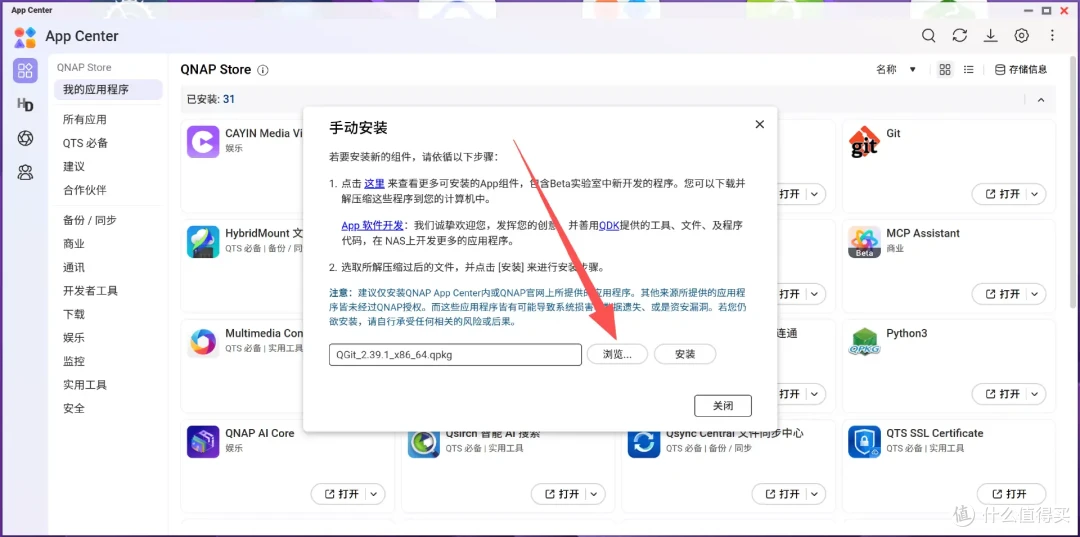Refresh the app list using the refresh icon
This screenshot has width=1080, height=537.
coord(959,36)
